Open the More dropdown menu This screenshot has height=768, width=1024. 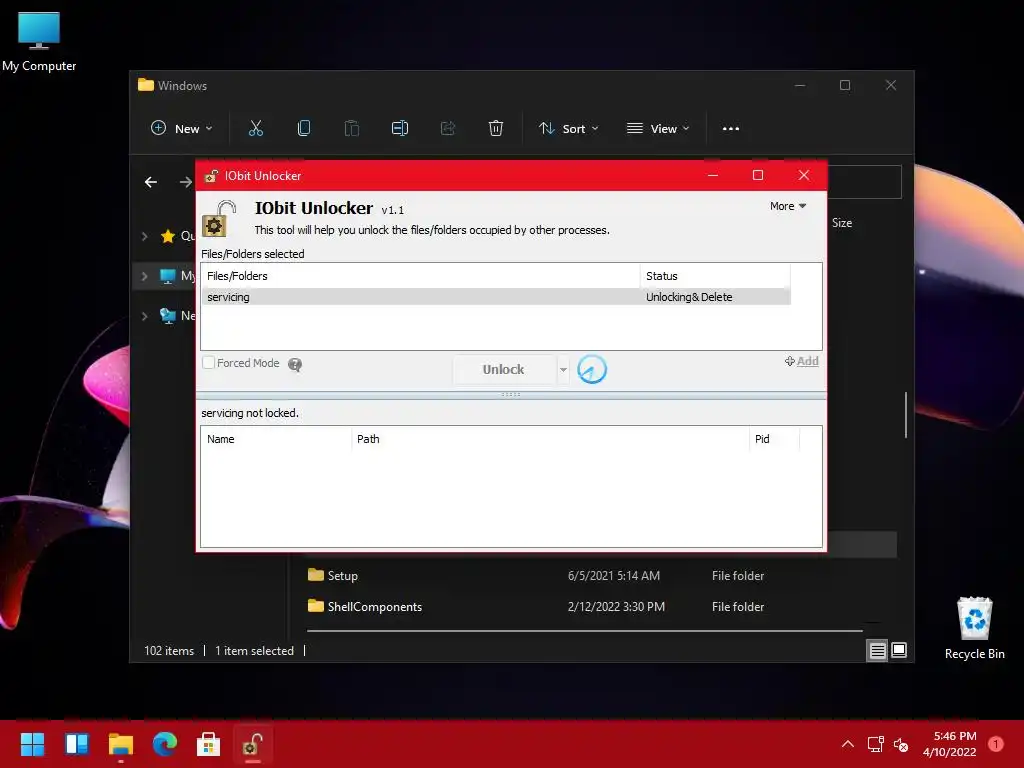click(788, 206)
